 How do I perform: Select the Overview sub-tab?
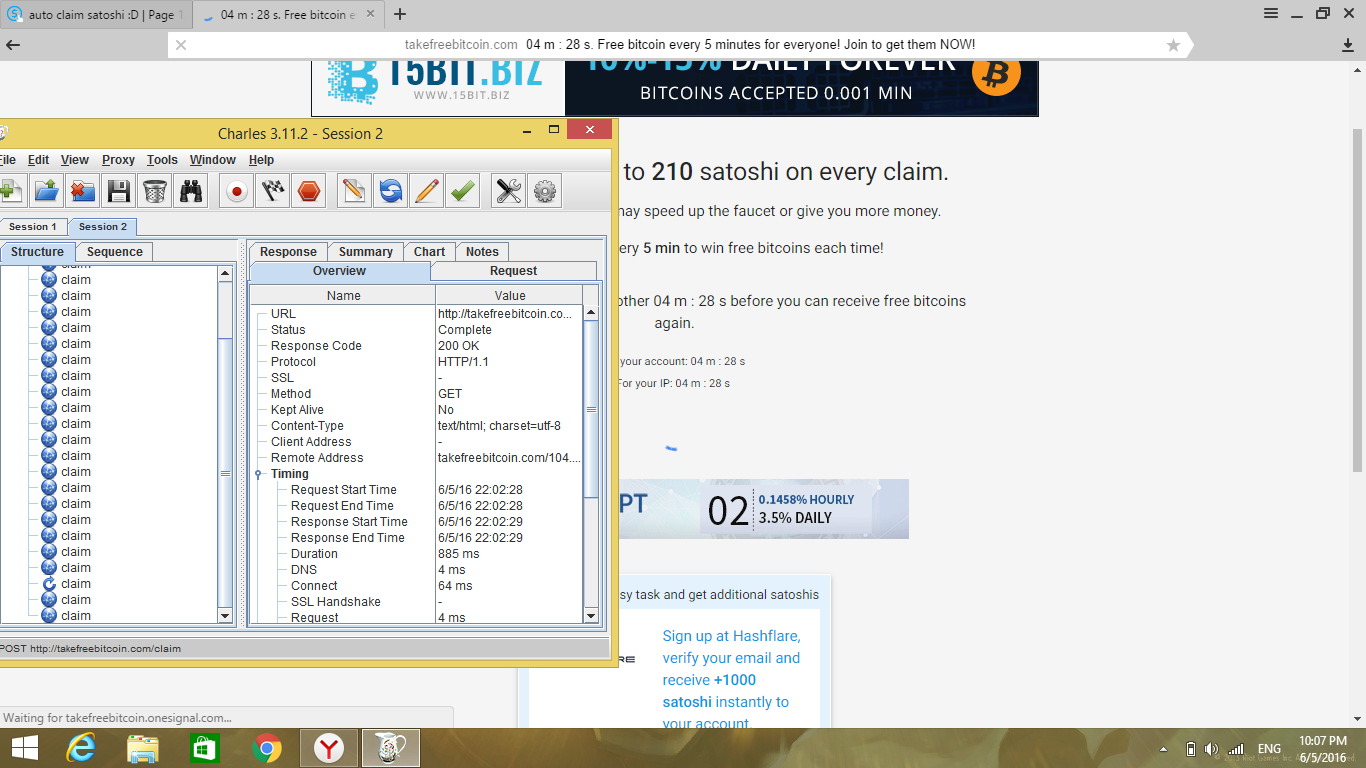tap(339, 271)
